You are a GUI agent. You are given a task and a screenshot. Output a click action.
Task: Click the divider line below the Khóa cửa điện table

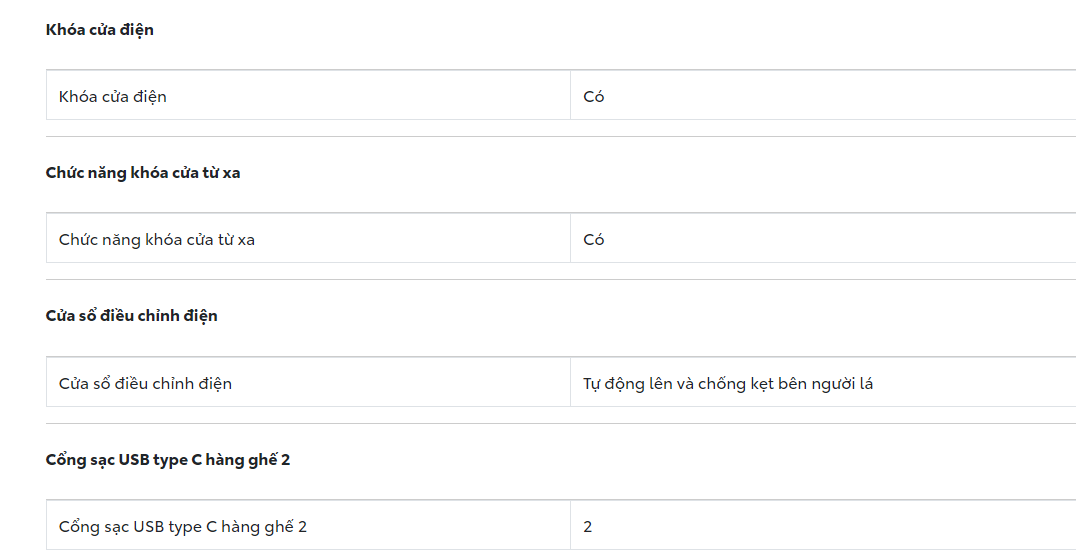pyautogui.click(x=560, y=137)
